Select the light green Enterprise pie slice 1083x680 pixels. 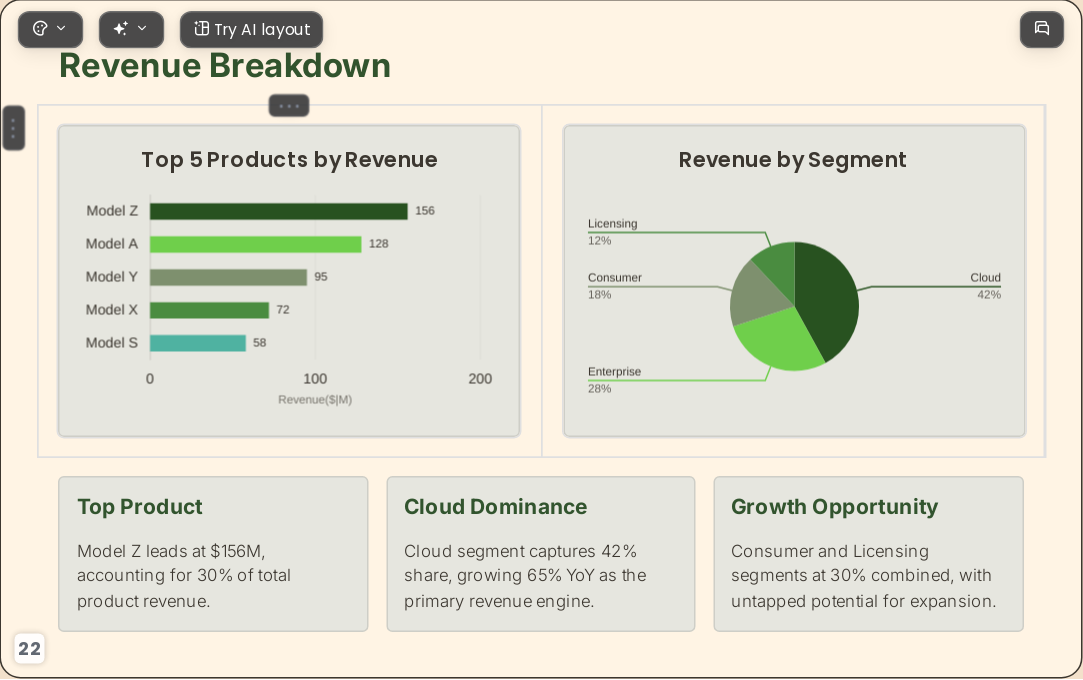[x=780, y=338]
